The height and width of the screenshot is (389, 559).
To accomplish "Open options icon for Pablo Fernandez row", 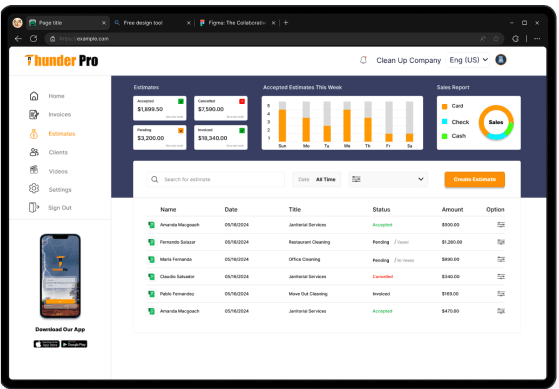I will click(501, 294).
